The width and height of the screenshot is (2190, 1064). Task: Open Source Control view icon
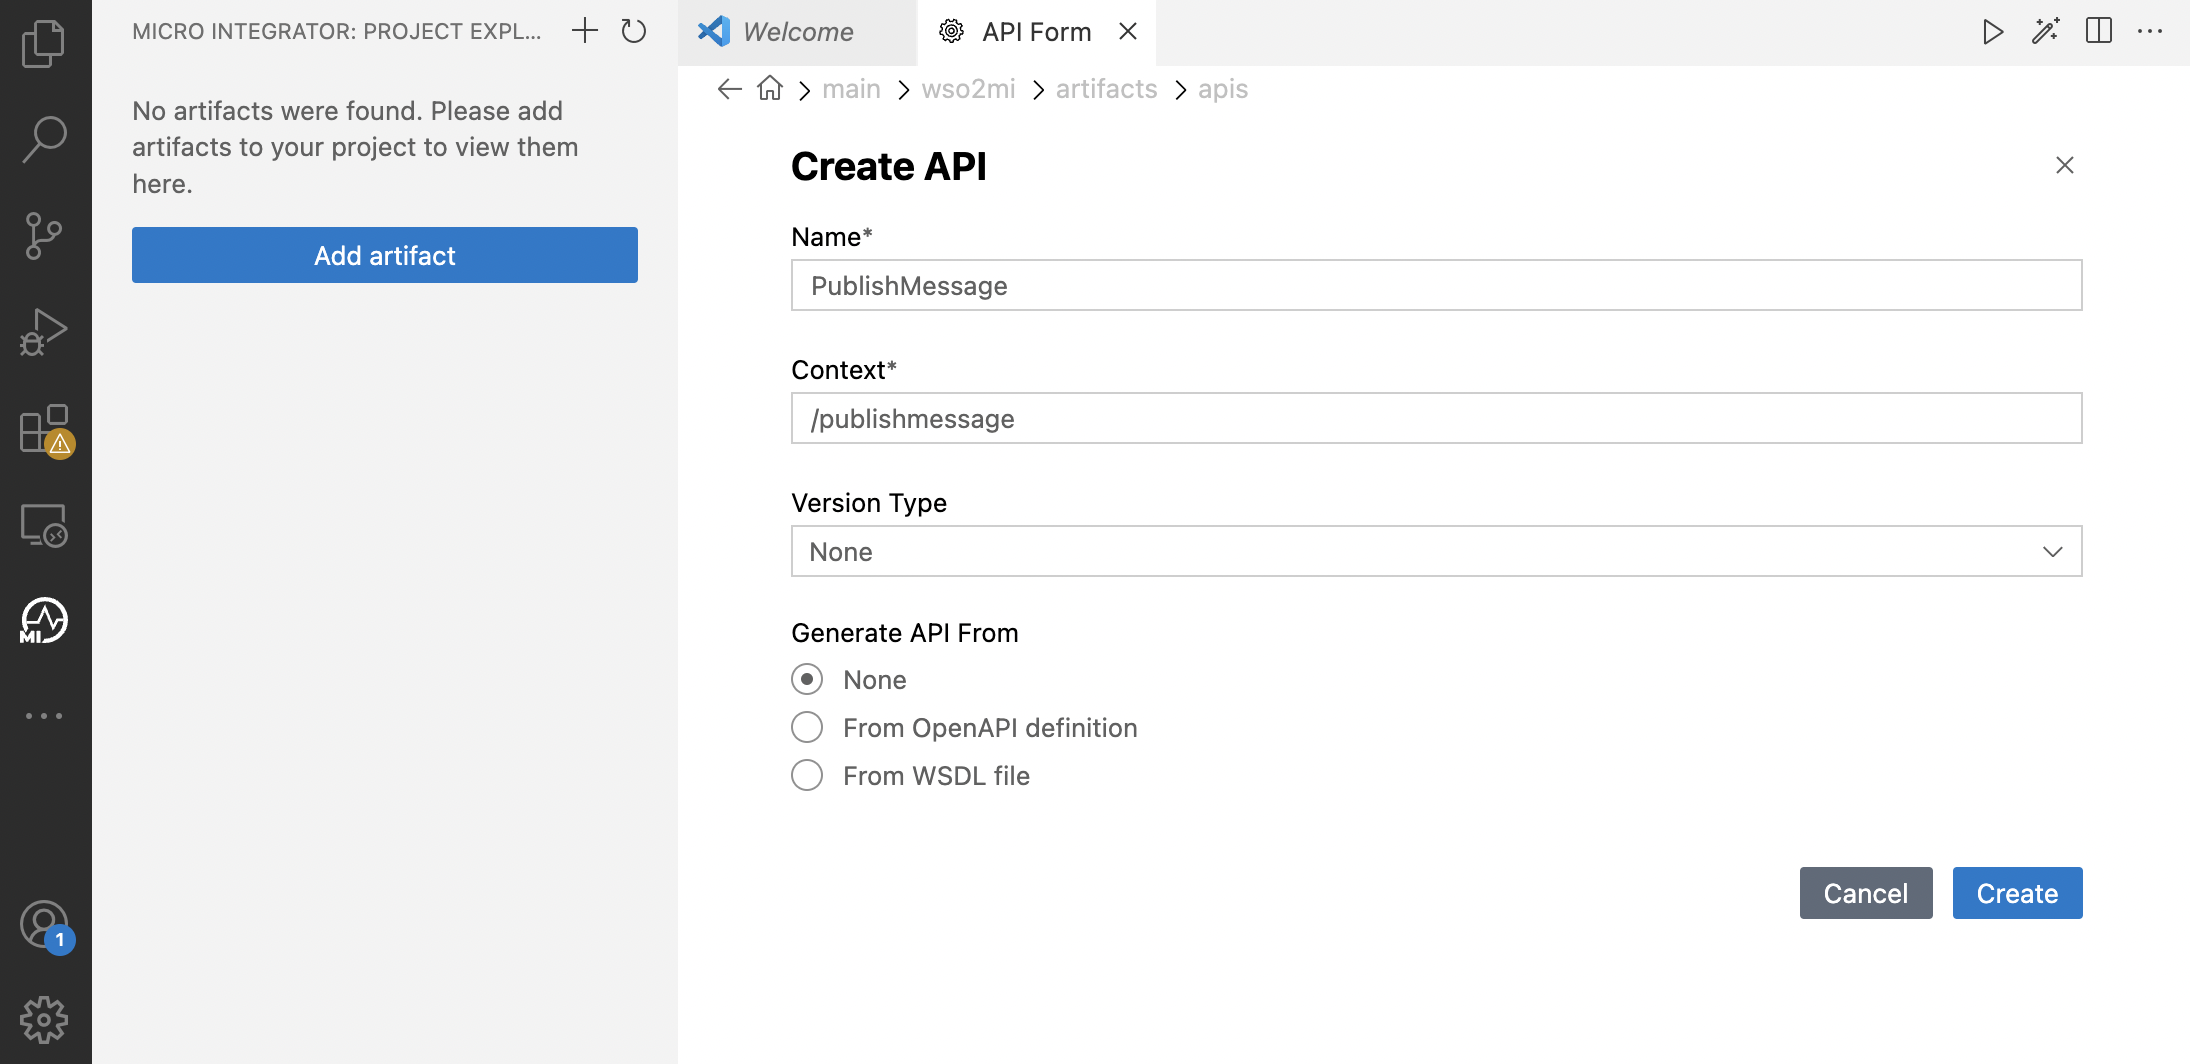pos(44,236)
